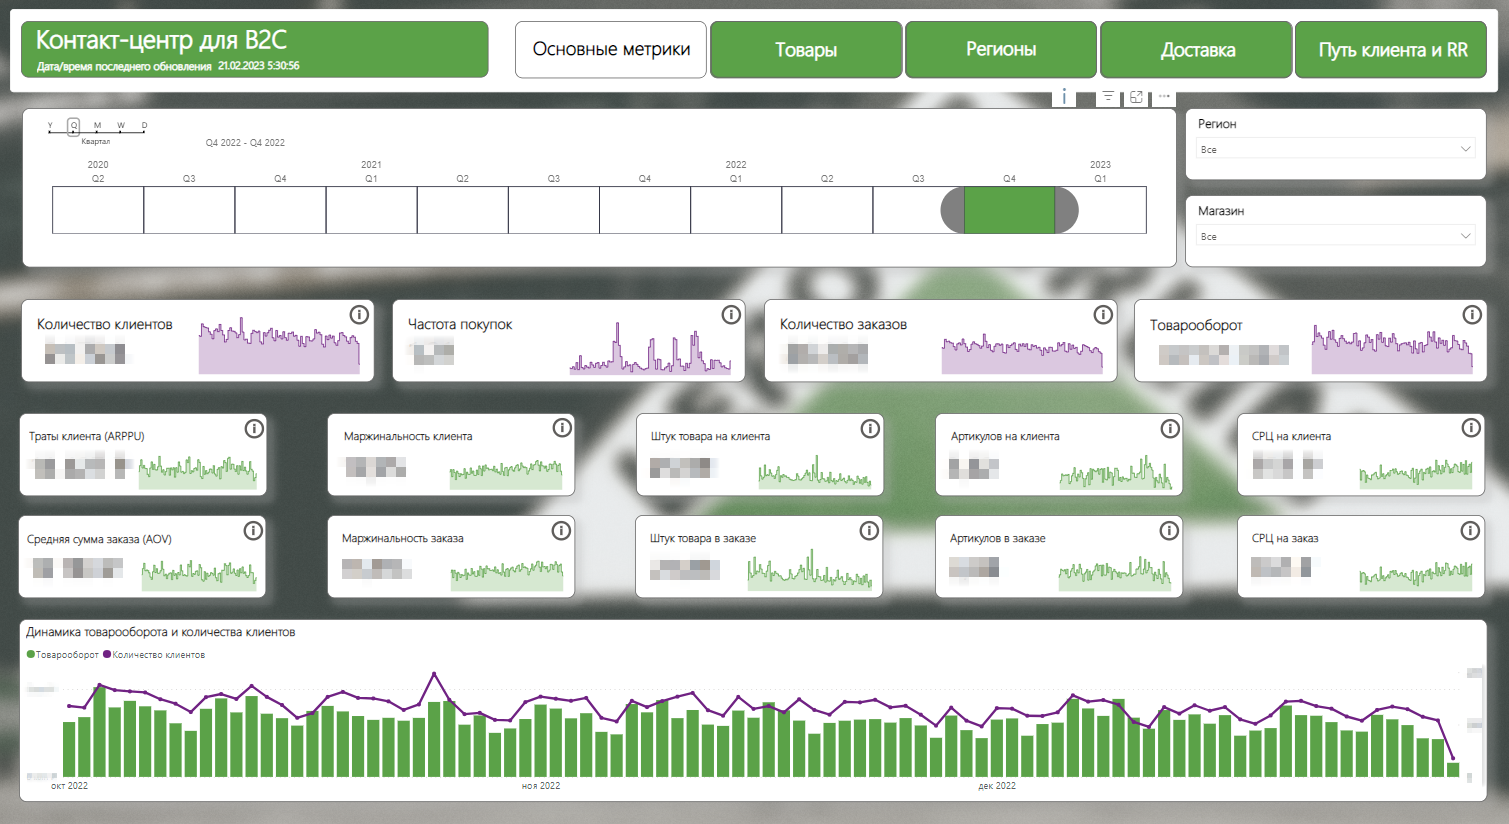This screenshot has width=1509, height=824.
Task: Show info for Маржинальность клиента
Action: [x=562, y=428]
